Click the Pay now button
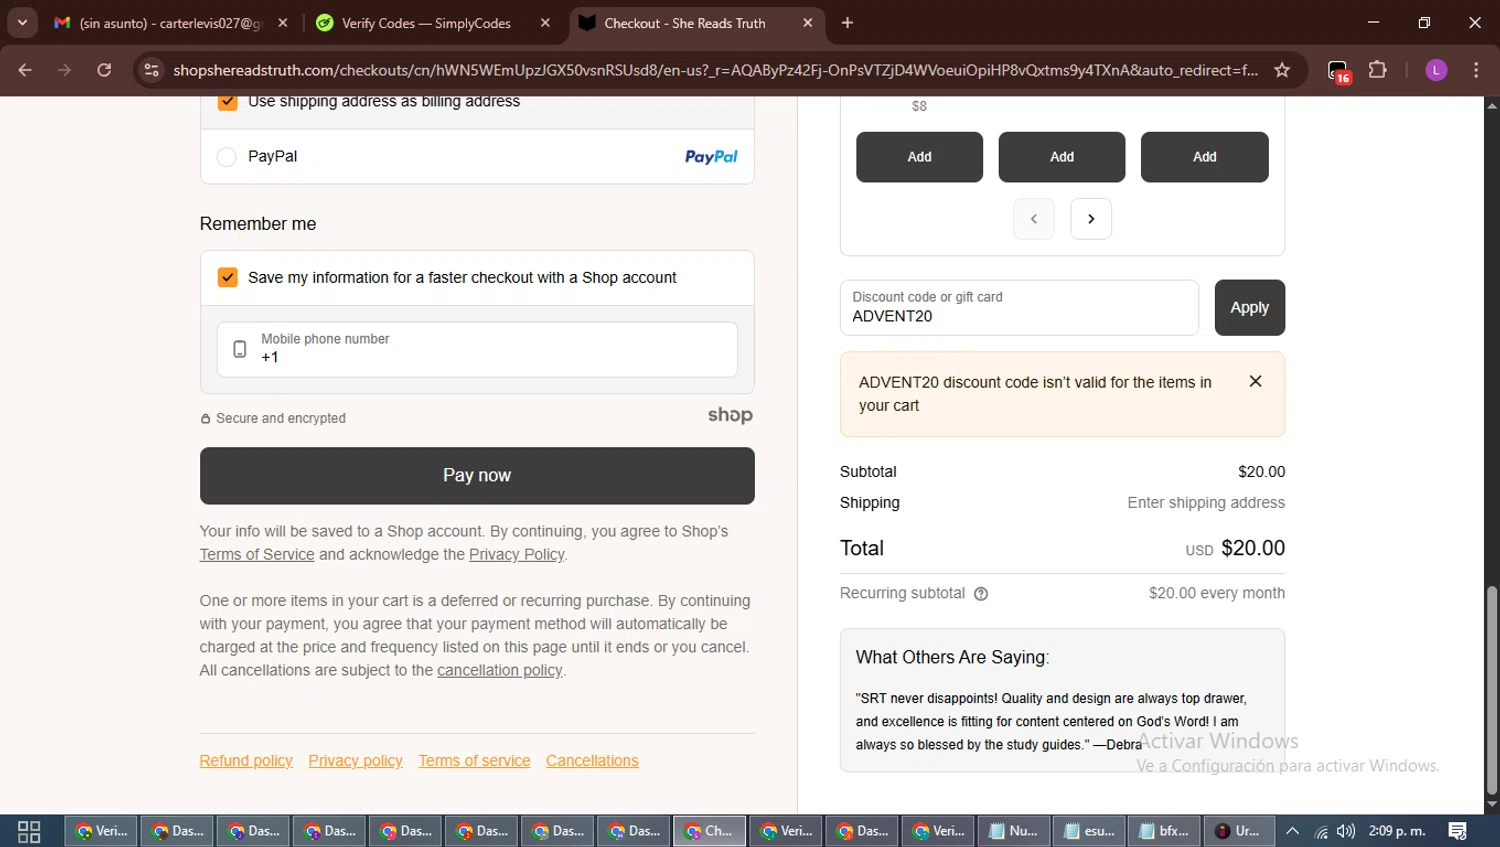 (477, 476)
